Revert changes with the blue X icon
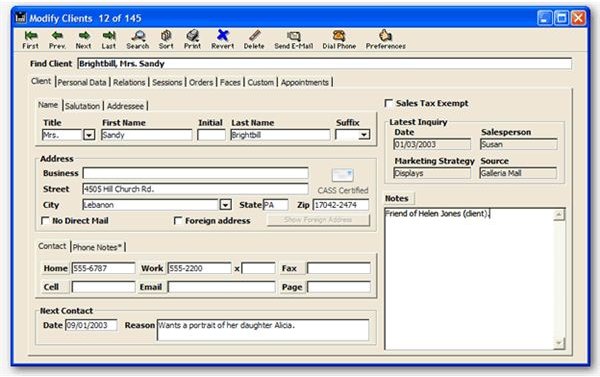 [223, 40]
